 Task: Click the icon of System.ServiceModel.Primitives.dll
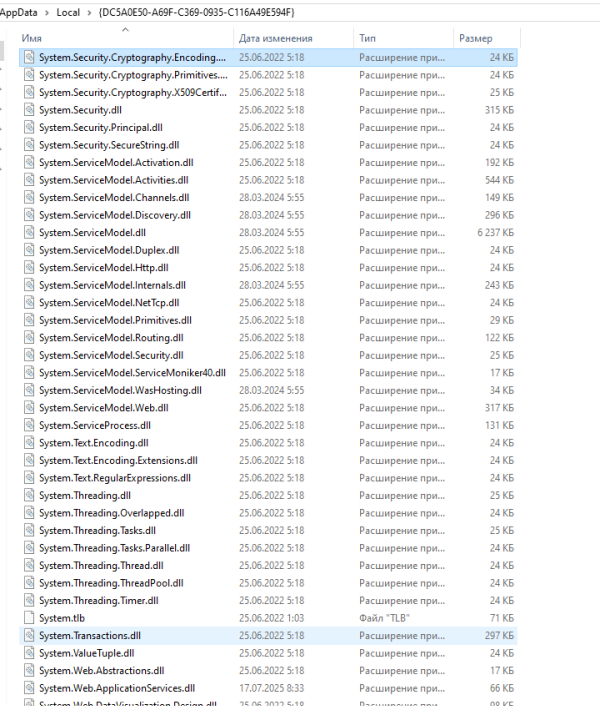pos(29,320)
